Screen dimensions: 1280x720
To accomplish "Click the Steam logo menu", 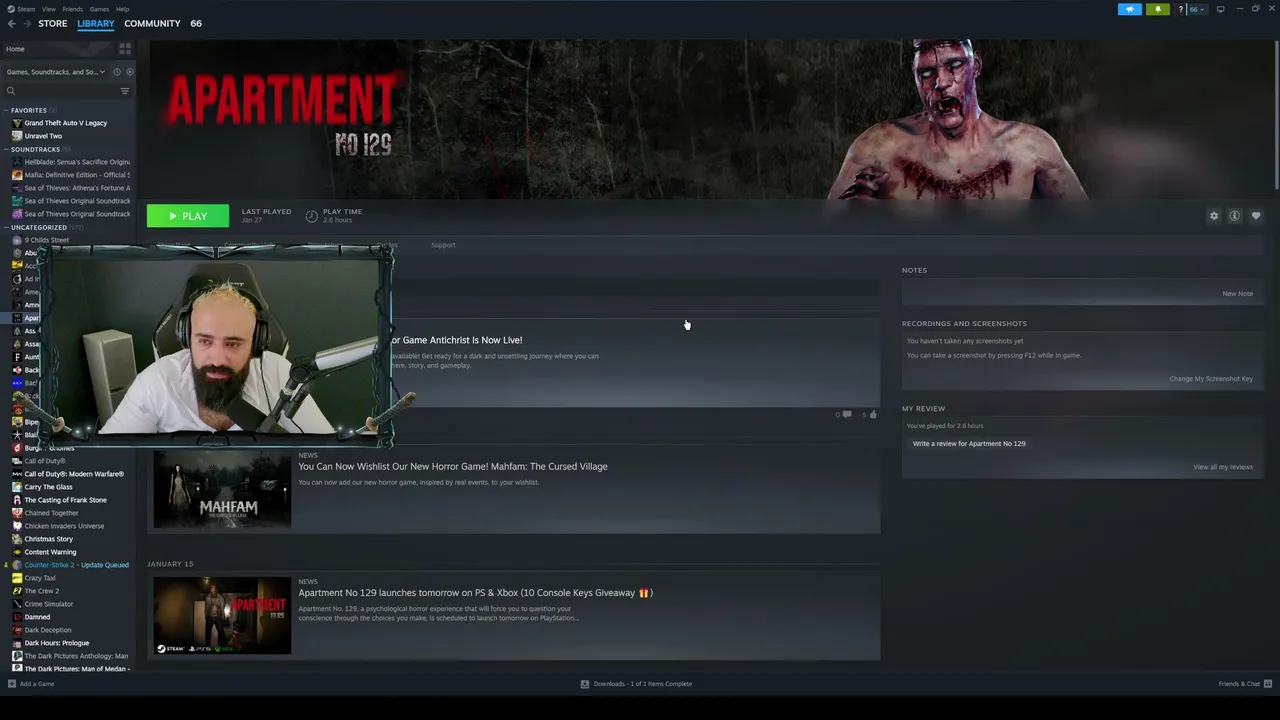I will point(10,9).
